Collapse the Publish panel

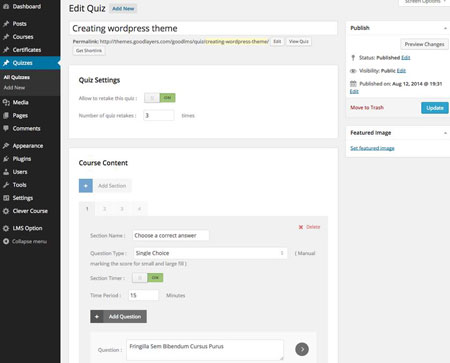445,28
